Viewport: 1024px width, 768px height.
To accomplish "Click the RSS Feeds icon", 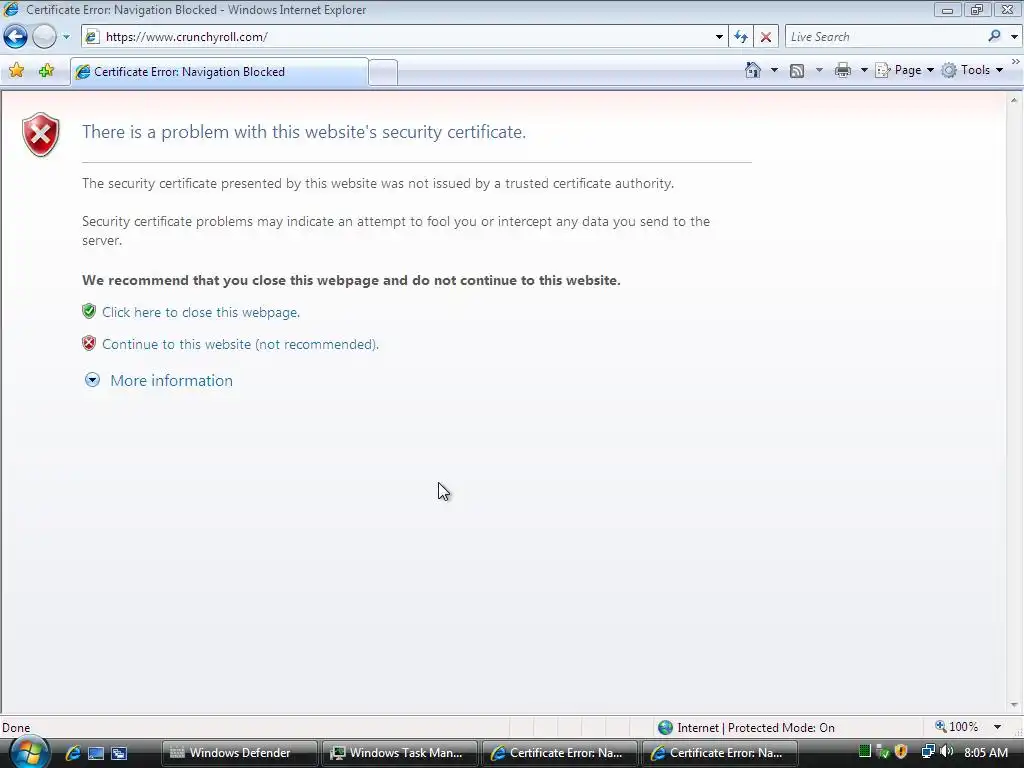I will click(x=797, y=71).
